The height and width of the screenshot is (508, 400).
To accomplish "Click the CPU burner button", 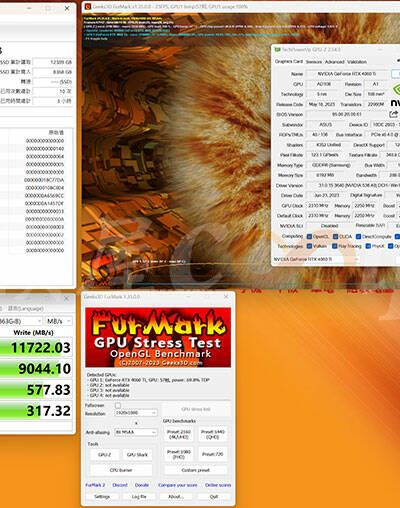I will tap(121, 470).
